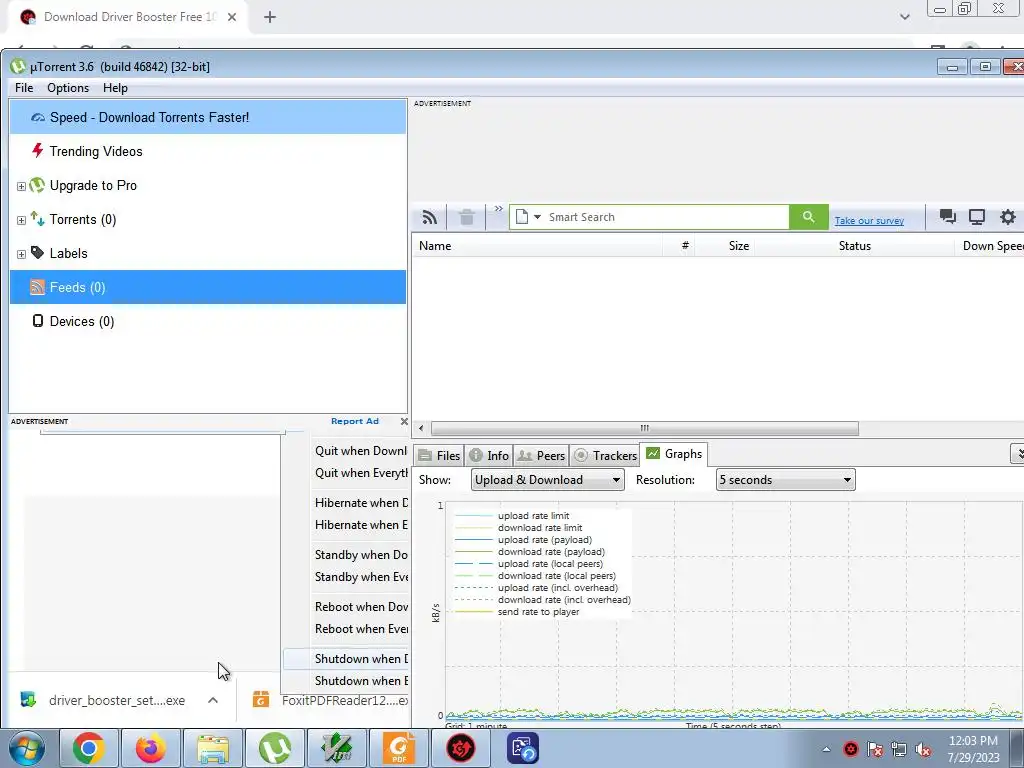The height and width of the screenshot is (768, 1024).
Task: Click the green search magnifier button
Action: (x=808, y=217)
